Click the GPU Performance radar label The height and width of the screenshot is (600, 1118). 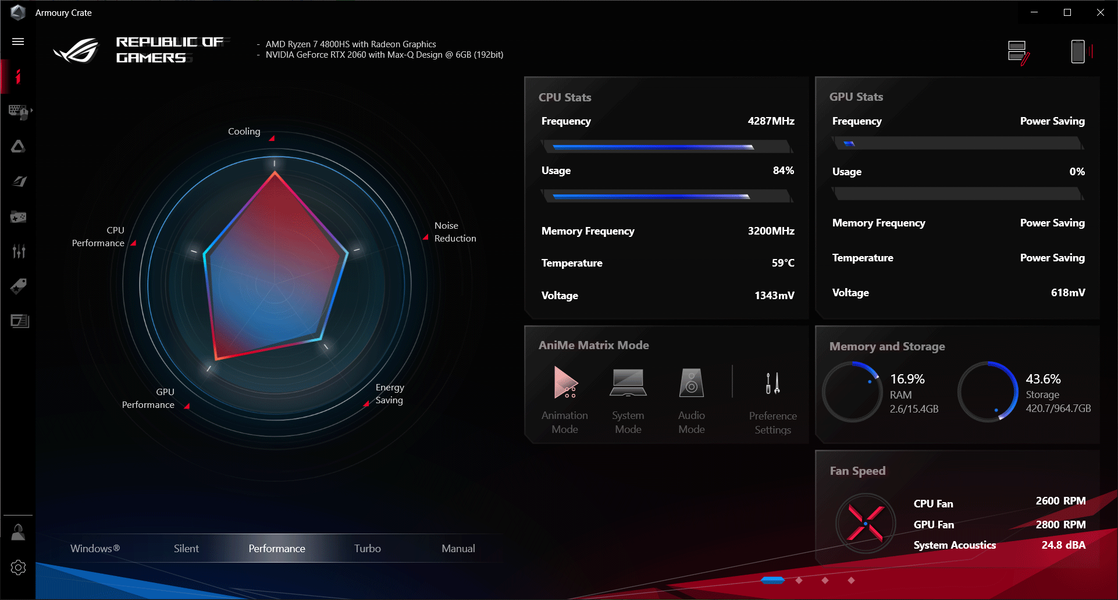coord(148,398)
